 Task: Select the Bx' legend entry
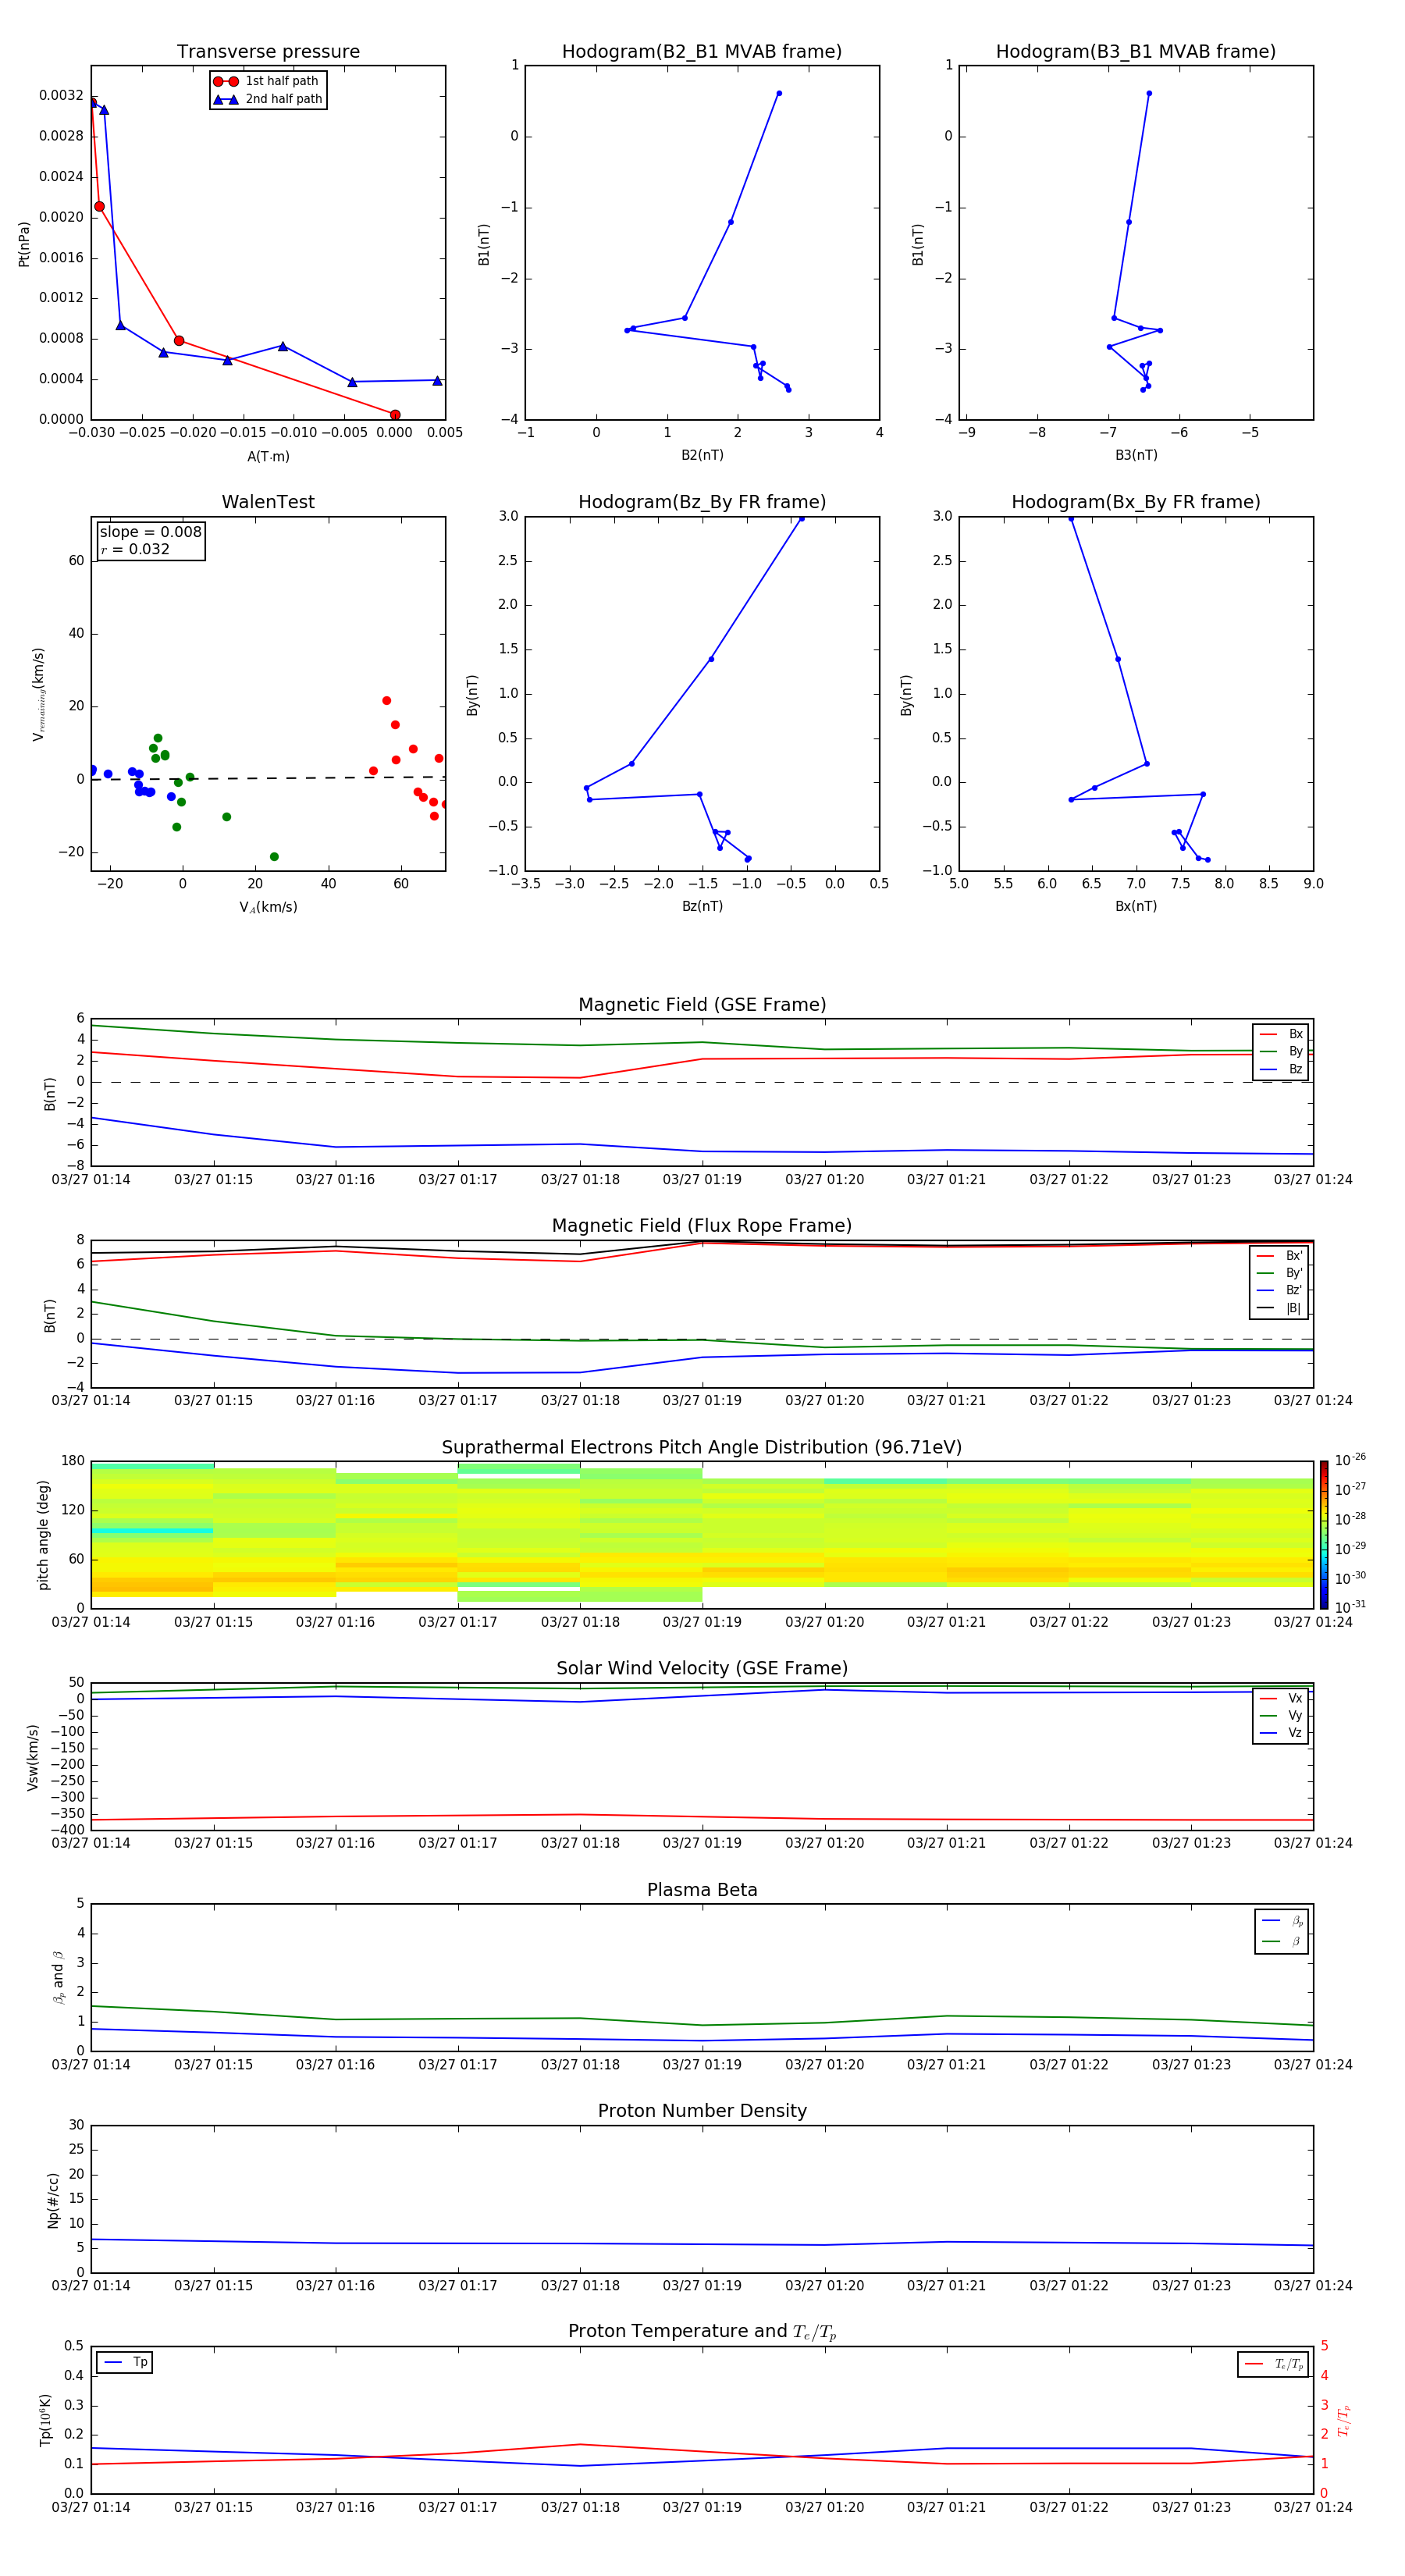(1280, 1256)
